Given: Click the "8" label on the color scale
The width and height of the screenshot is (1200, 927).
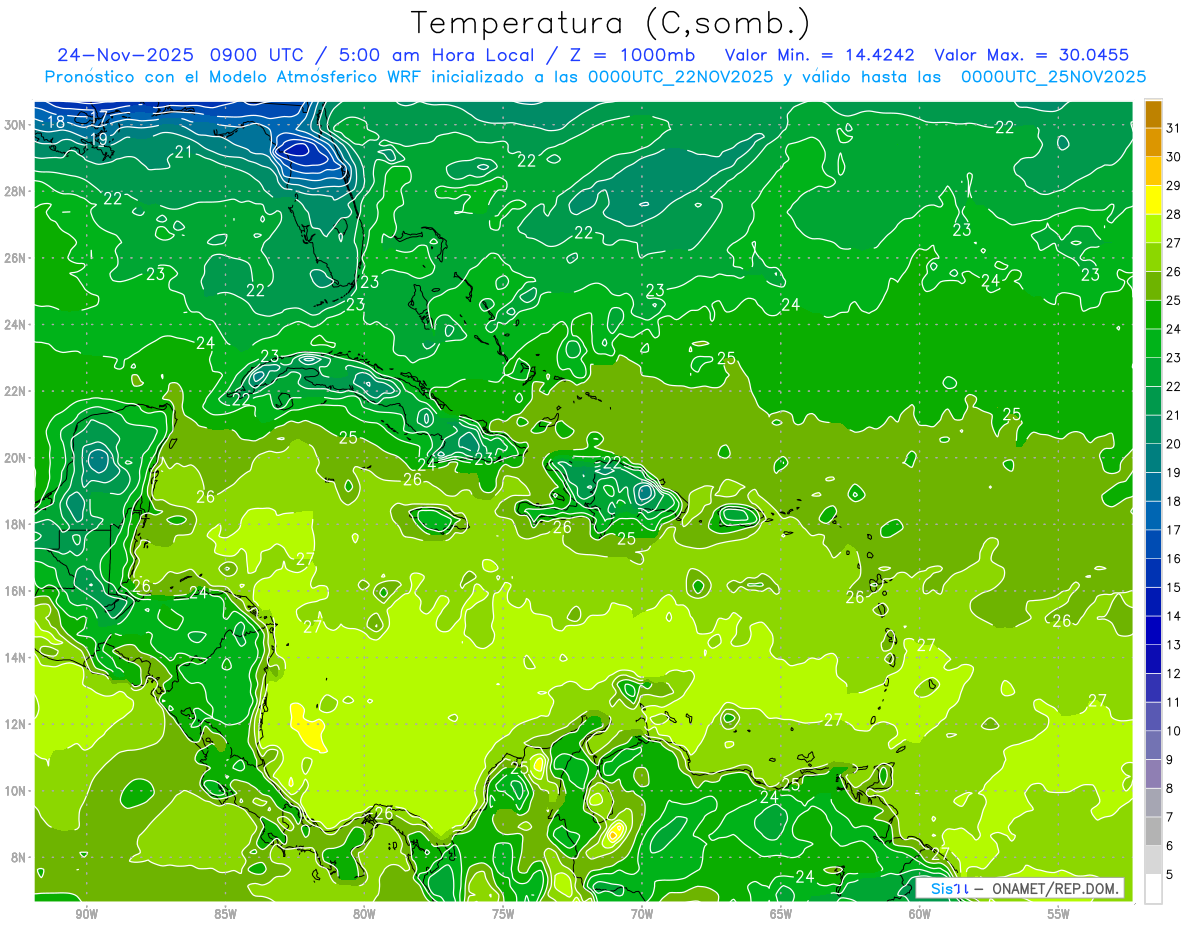Looking at the screenshot, I should 1169,788.
